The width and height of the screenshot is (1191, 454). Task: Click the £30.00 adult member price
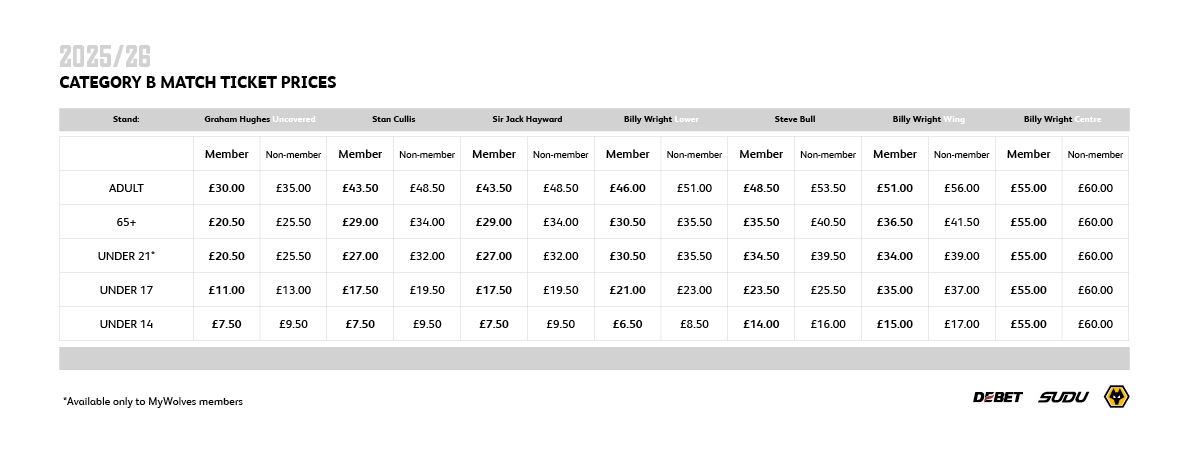pos(226,188)
